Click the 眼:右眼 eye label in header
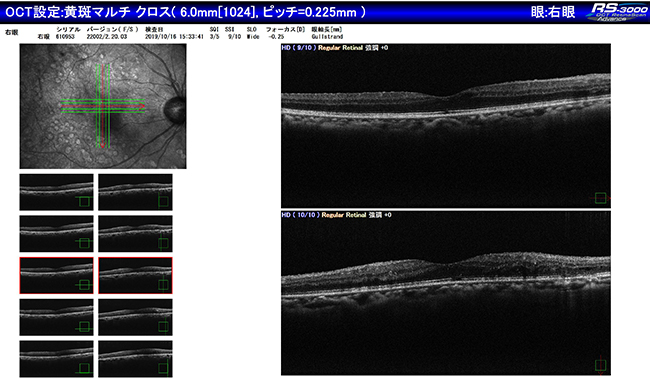Screen dimensions: 650x380 click(x=553, y=12)
